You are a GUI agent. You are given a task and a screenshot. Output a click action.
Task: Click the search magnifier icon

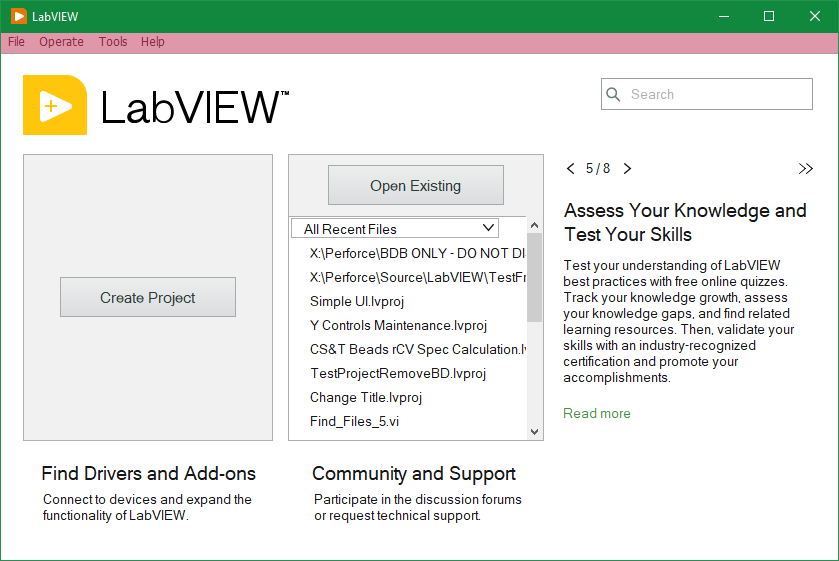click(x=613, y=94)
